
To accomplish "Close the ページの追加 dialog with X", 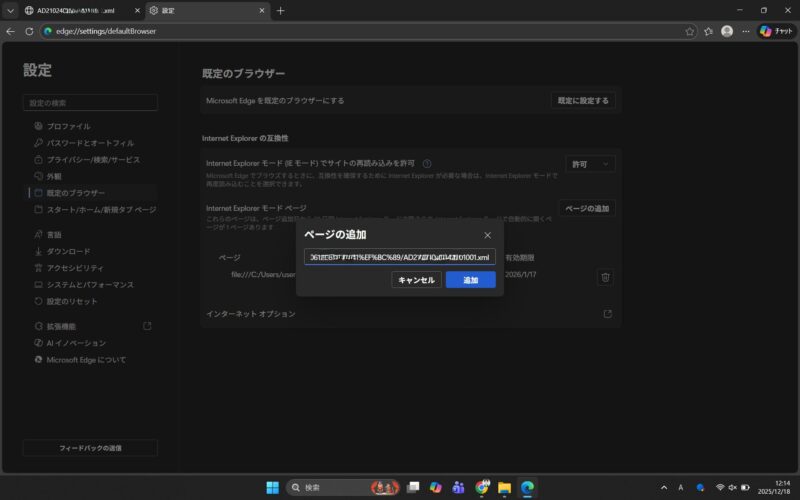I will [487, 235].
